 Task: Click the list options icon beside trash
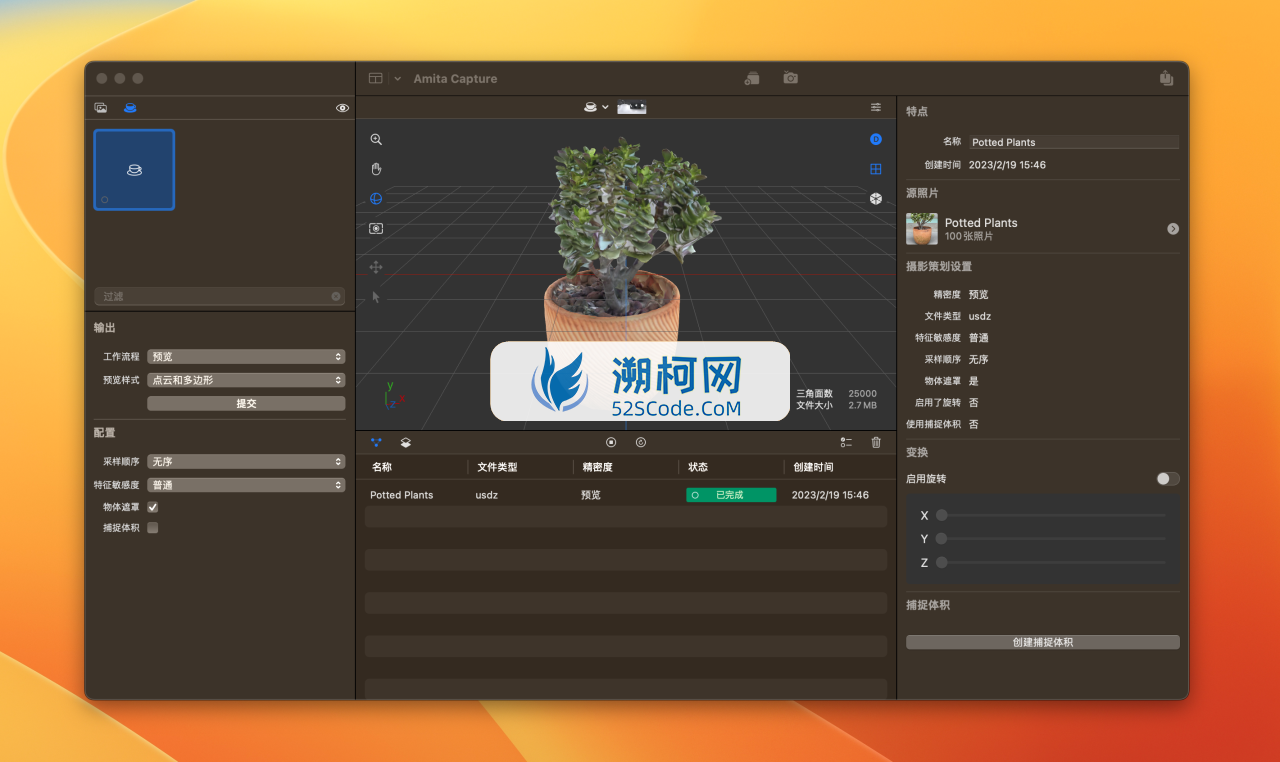(846, 442)
